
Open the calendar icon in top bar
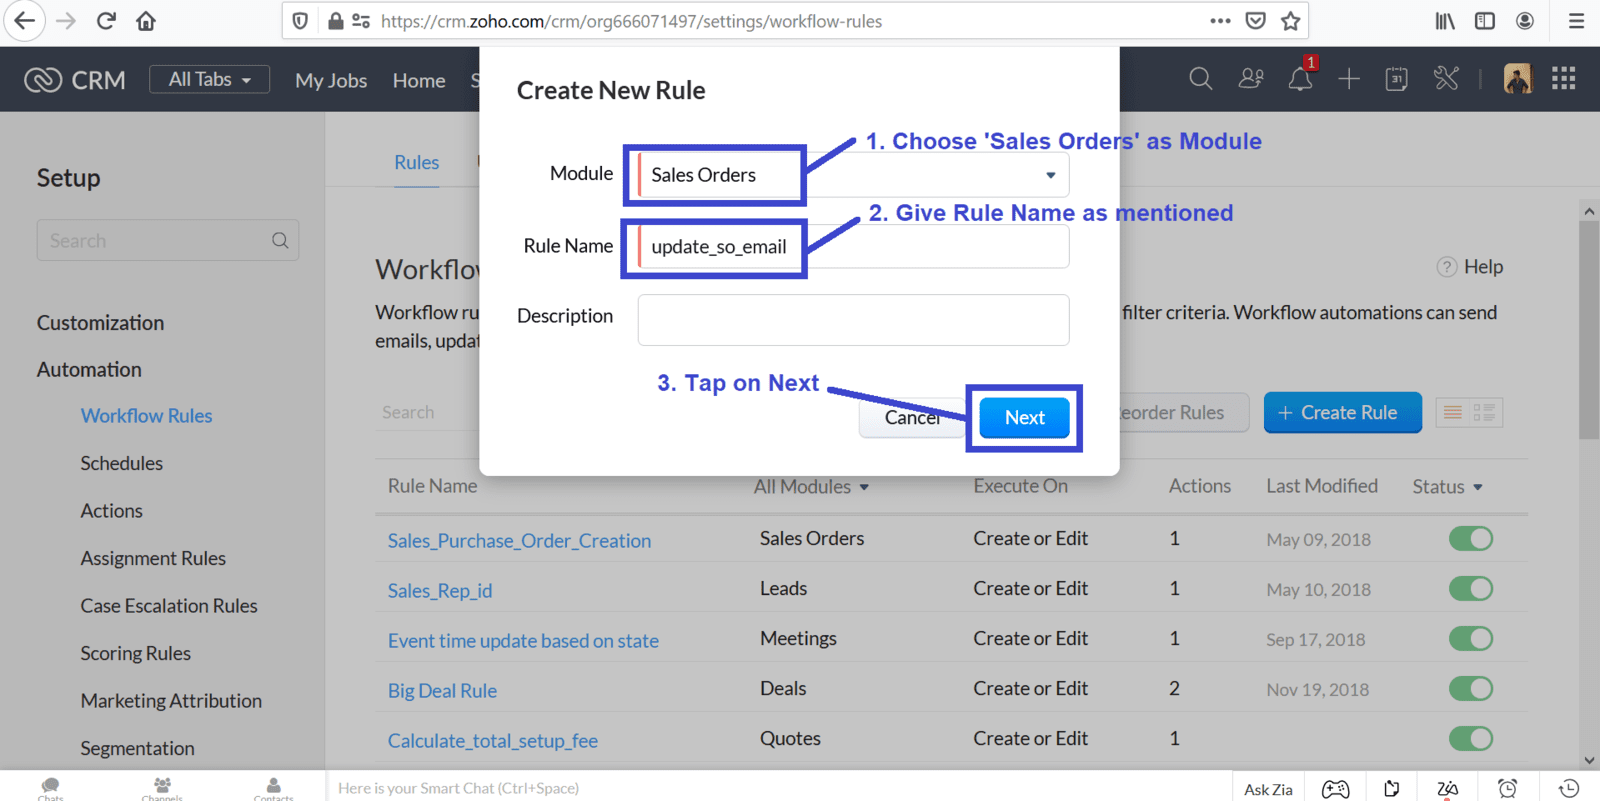coord(1397,79)
